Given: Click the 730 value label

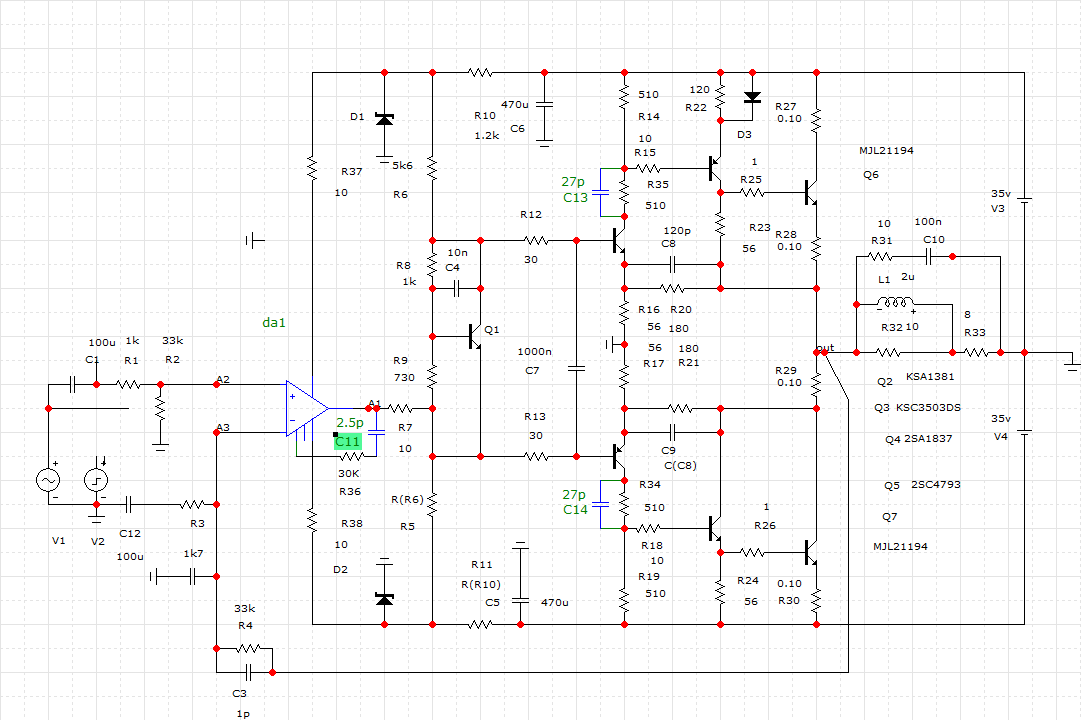Looking at the screenshot, I should coord(404,378).
